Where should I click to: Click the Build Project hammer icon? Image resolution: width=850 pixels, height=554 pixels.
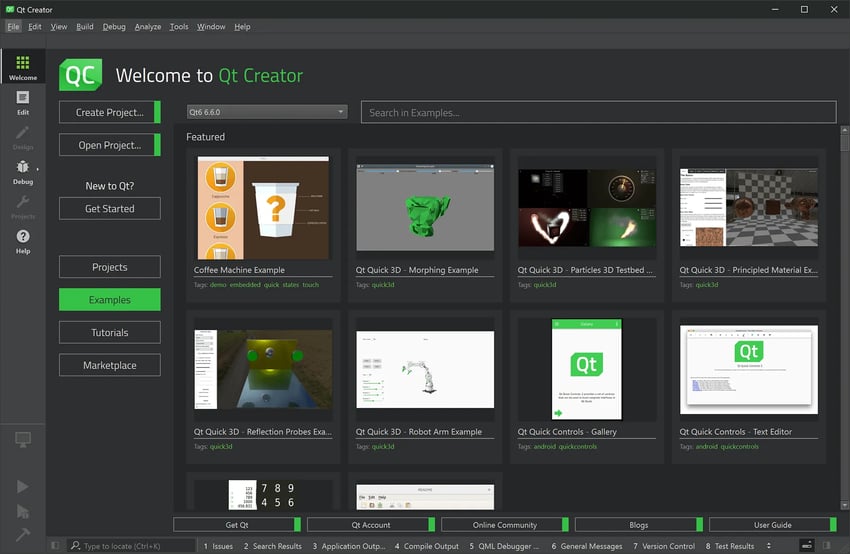22,534
